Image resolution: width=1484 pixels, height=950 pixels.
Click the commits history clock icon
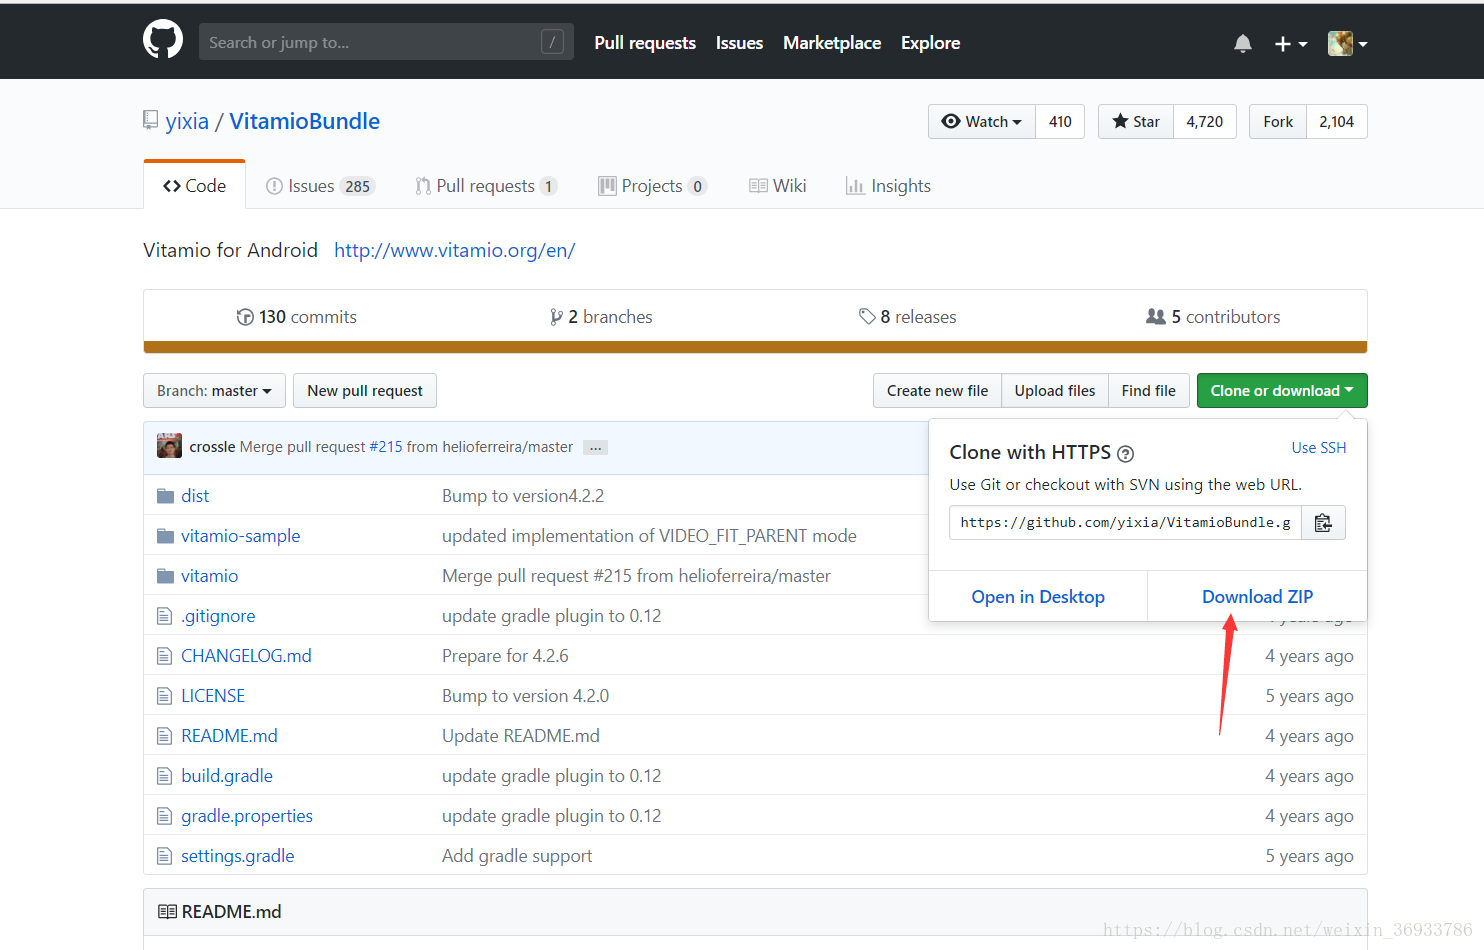click(x=245, y=317)
